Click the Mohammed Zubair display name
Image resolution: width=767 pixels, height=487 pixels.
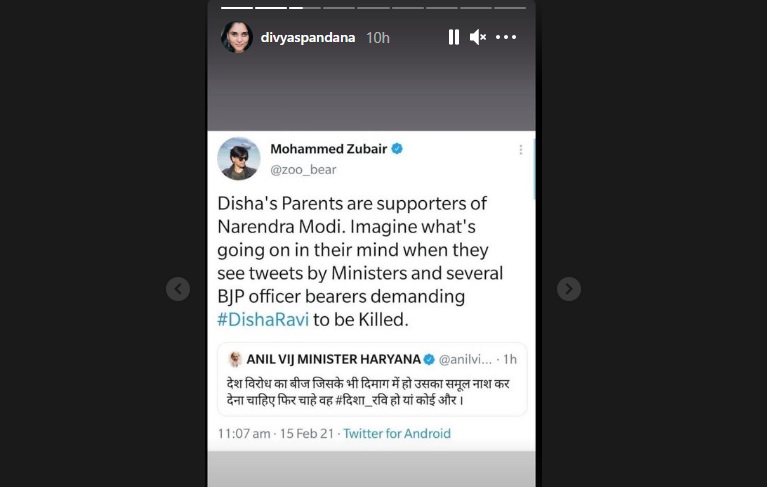329,149
